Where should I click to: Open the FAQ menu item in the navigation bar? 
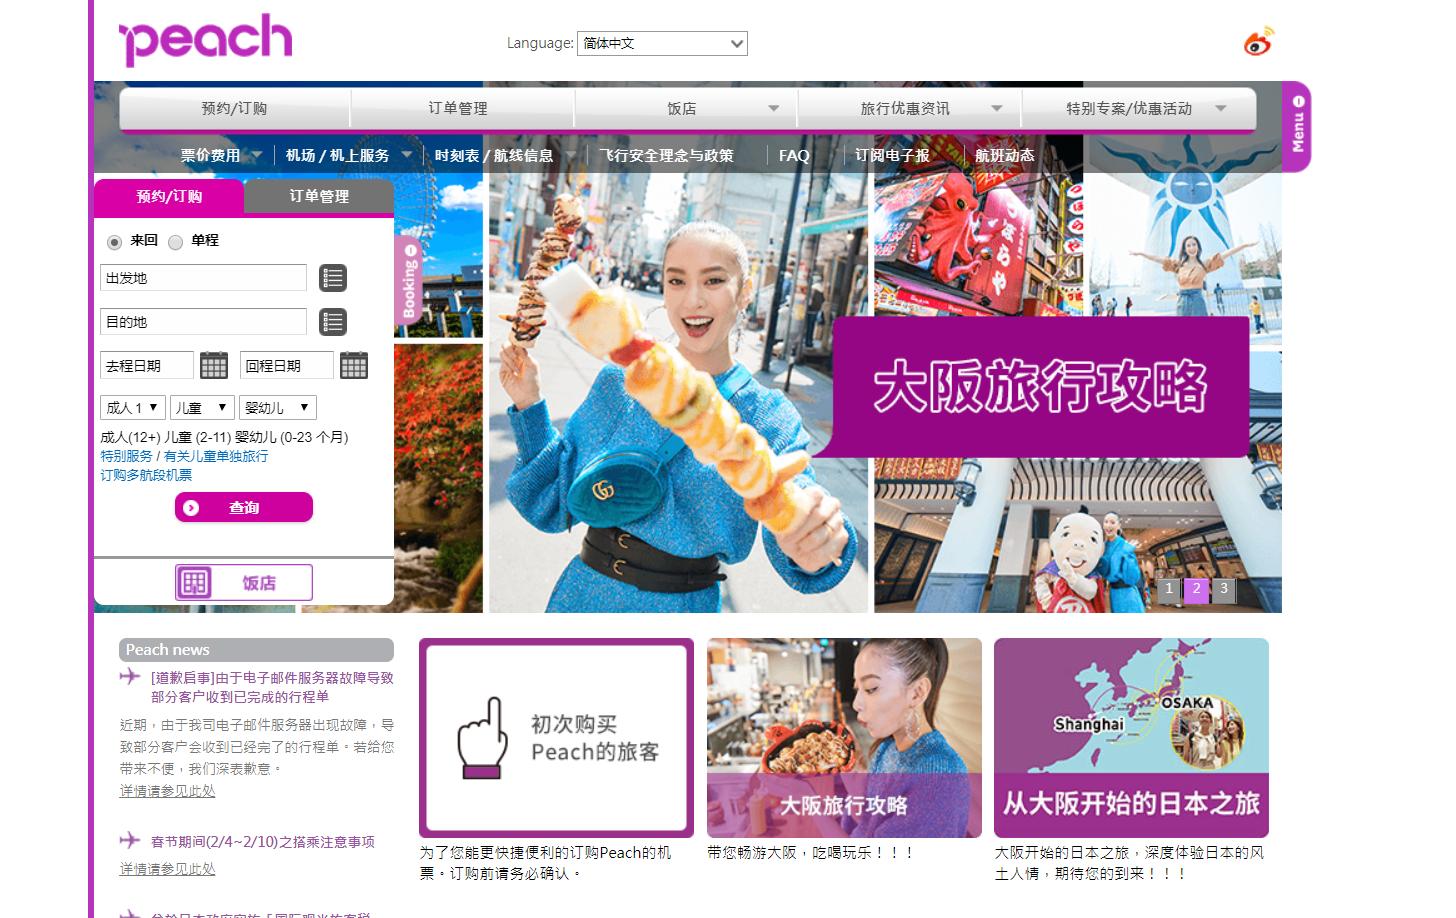tap(793, 155)
